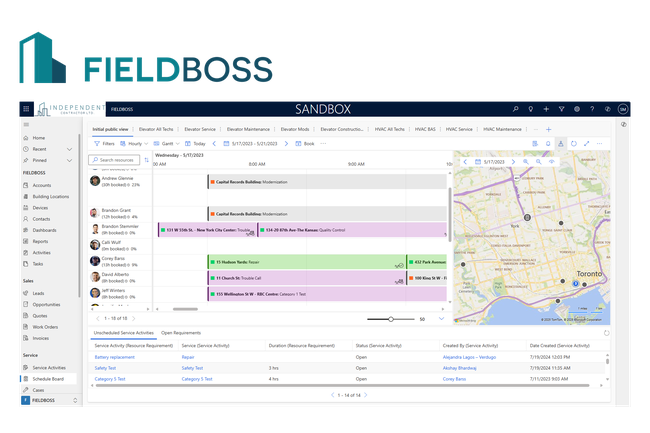The height and width of the screenshot is (433, 650).
Task: Go to next day on map
Action: pos(513,162)
